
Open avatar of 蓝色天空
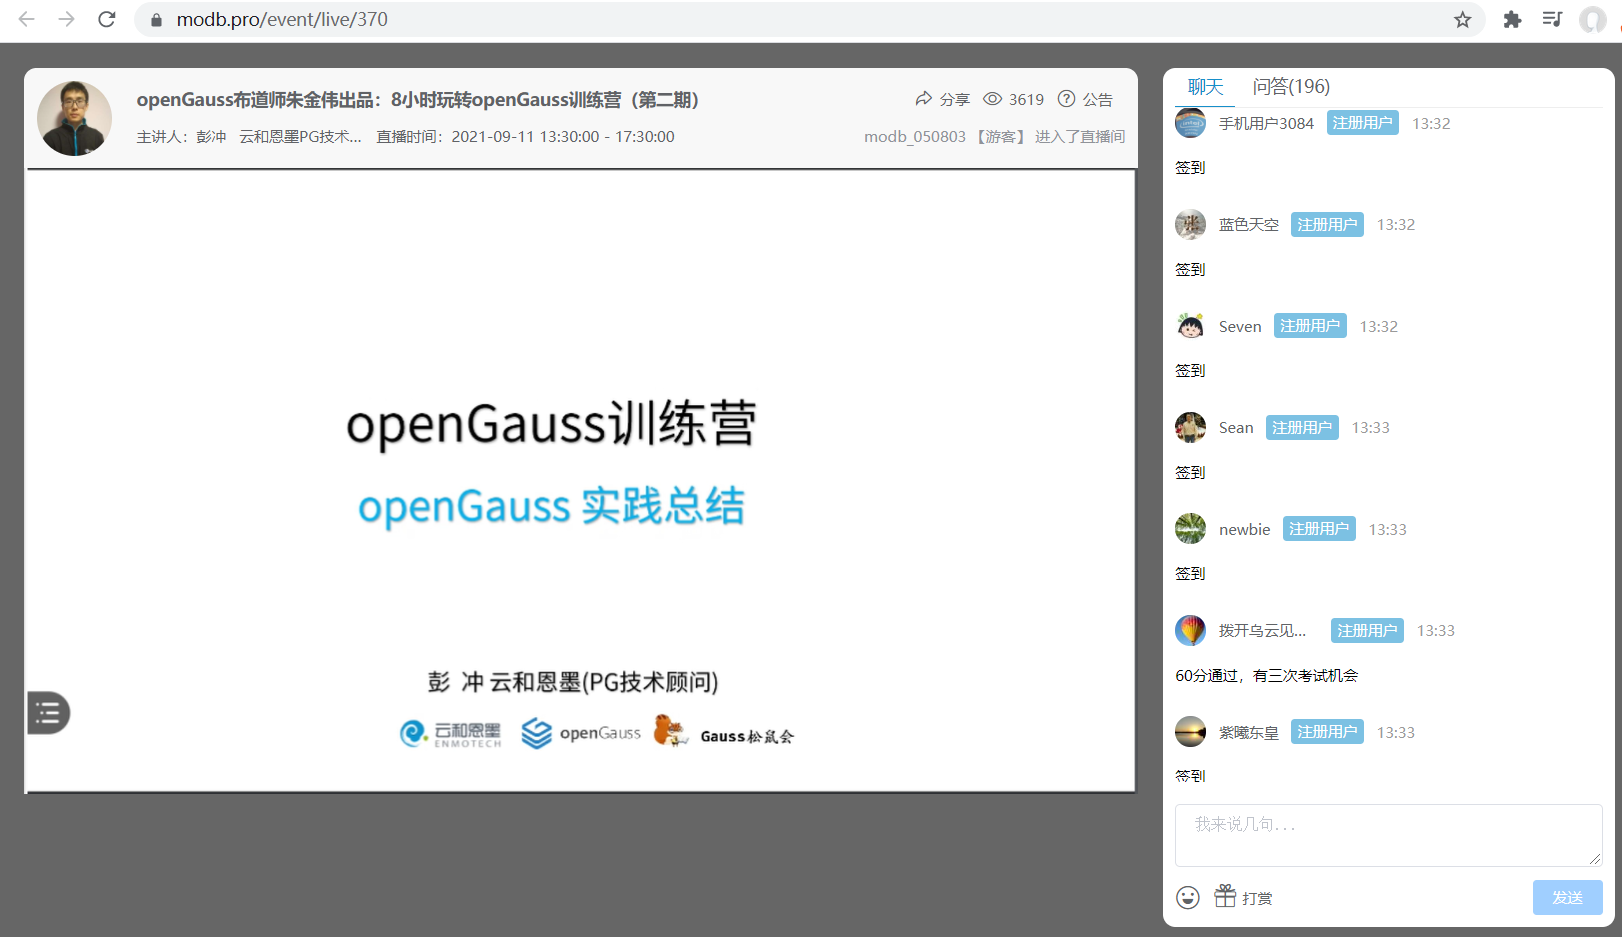1190,224
